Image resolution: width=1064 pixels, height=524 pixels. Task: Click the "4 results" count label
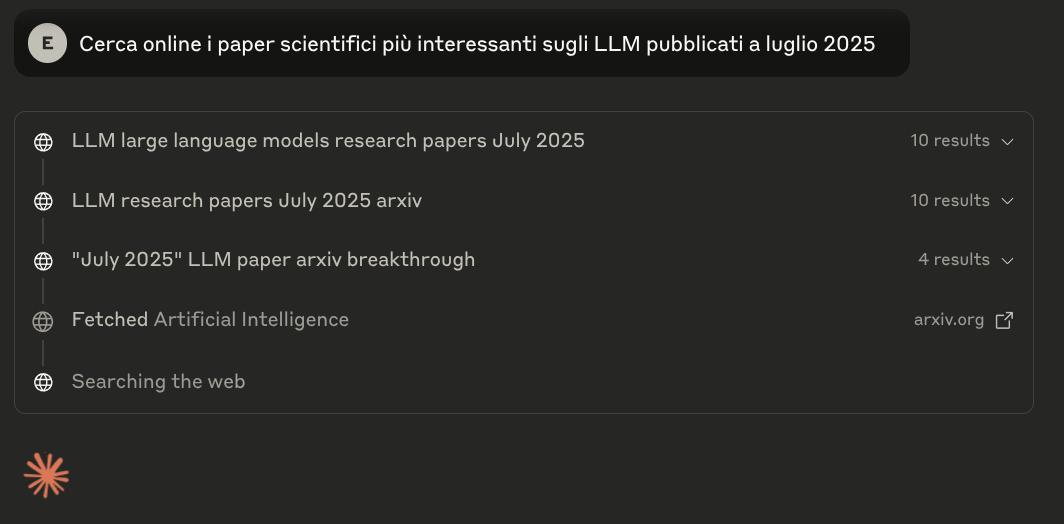tap(953, 260)
